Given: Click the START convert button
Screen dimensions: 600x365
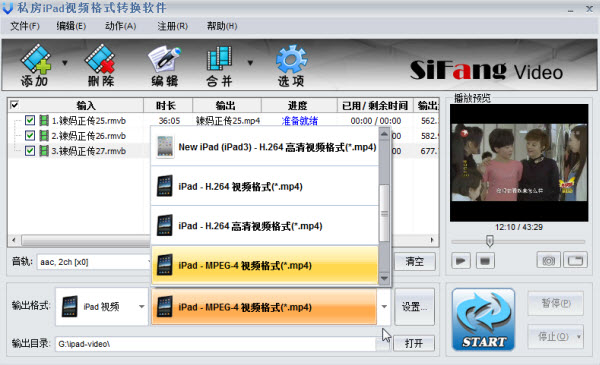Looking at the screenshot, I should click(x=484, y=319).
